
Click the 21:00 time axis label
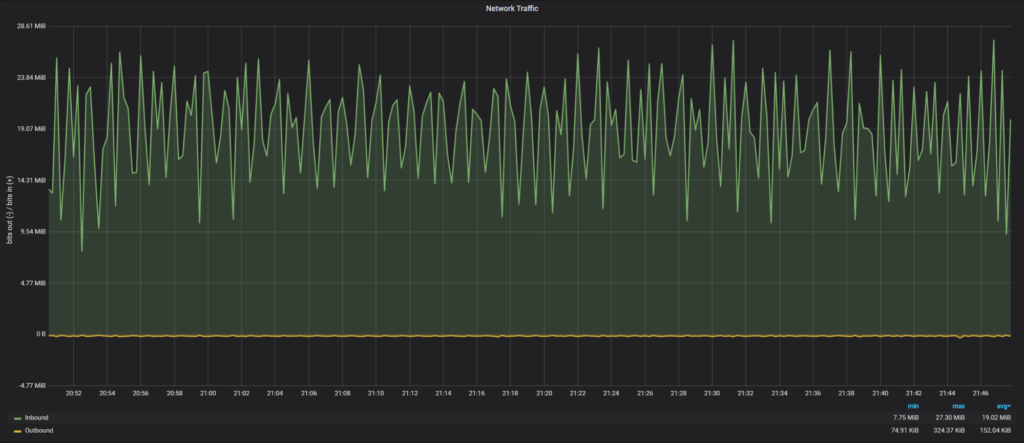click(x=208, y=393)
